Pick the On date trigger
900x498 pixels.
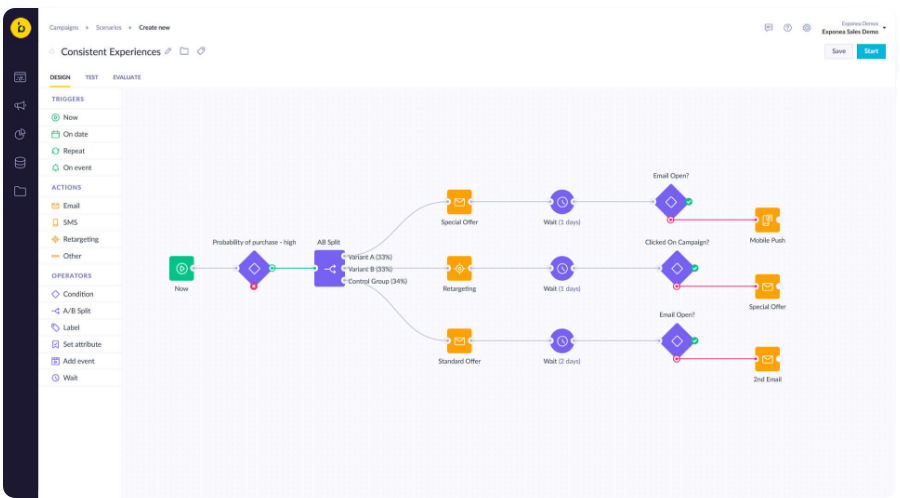80,134
